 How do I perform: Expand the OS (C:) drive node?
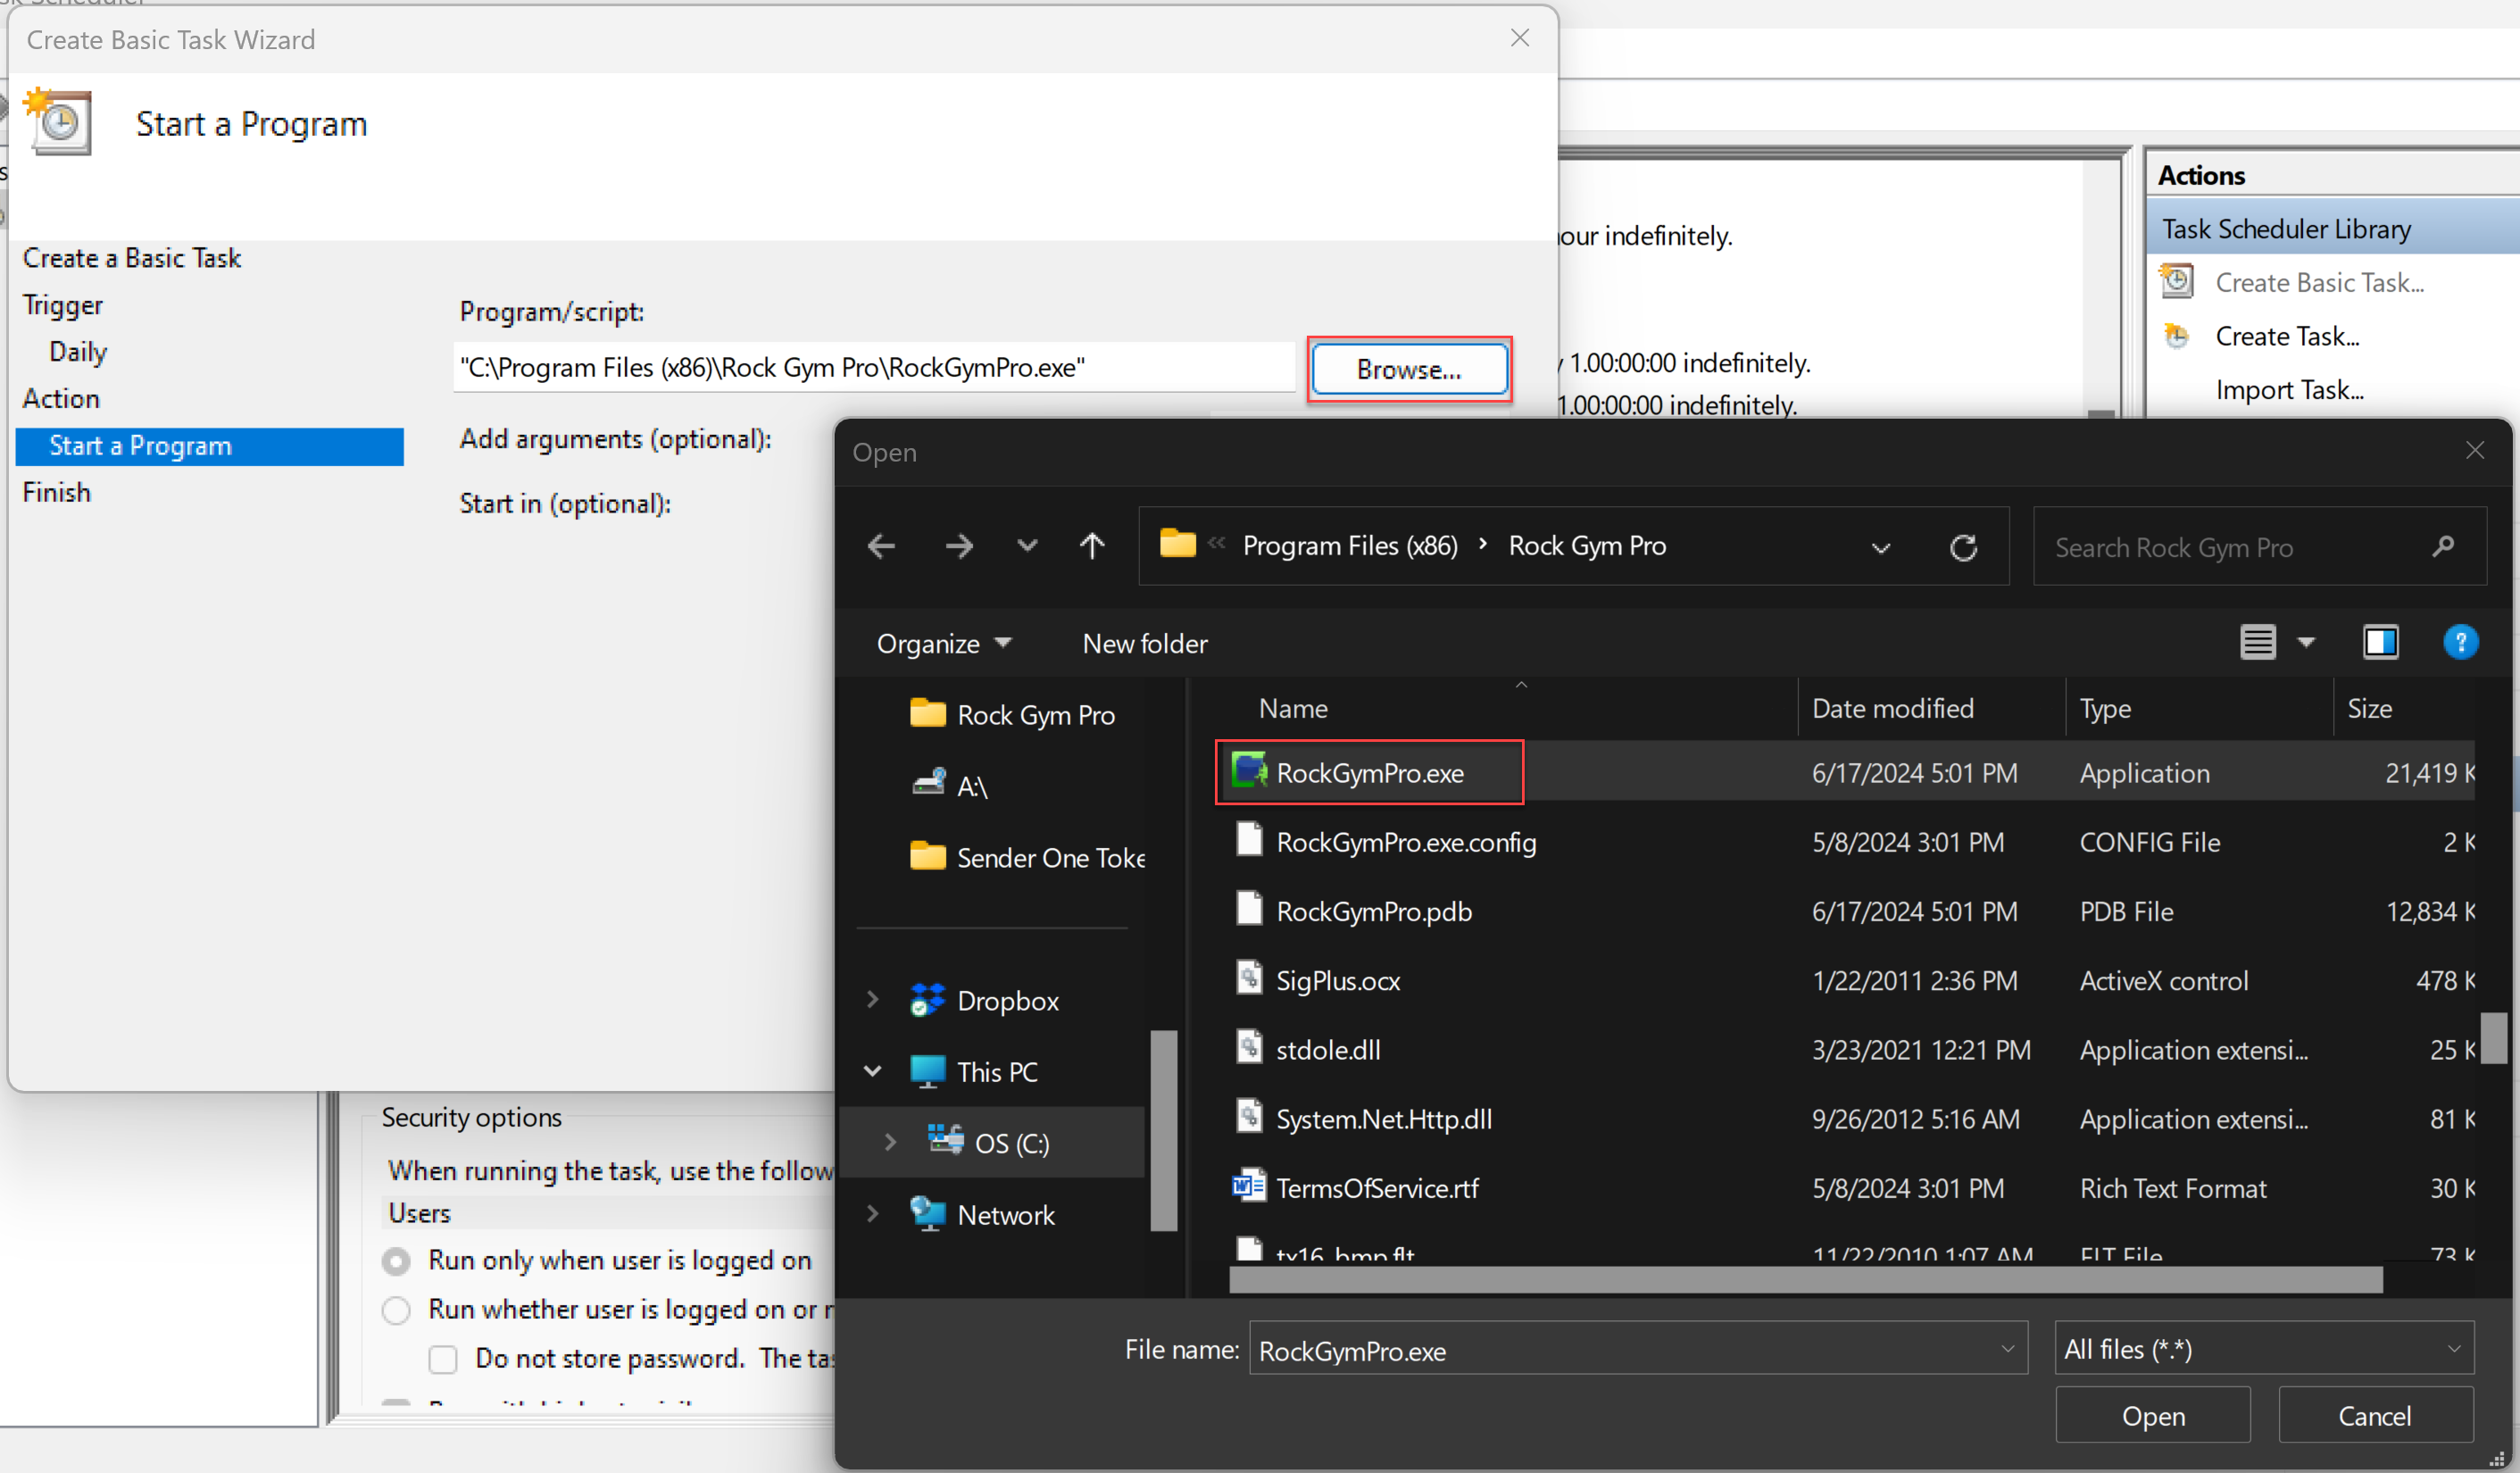890,1142
